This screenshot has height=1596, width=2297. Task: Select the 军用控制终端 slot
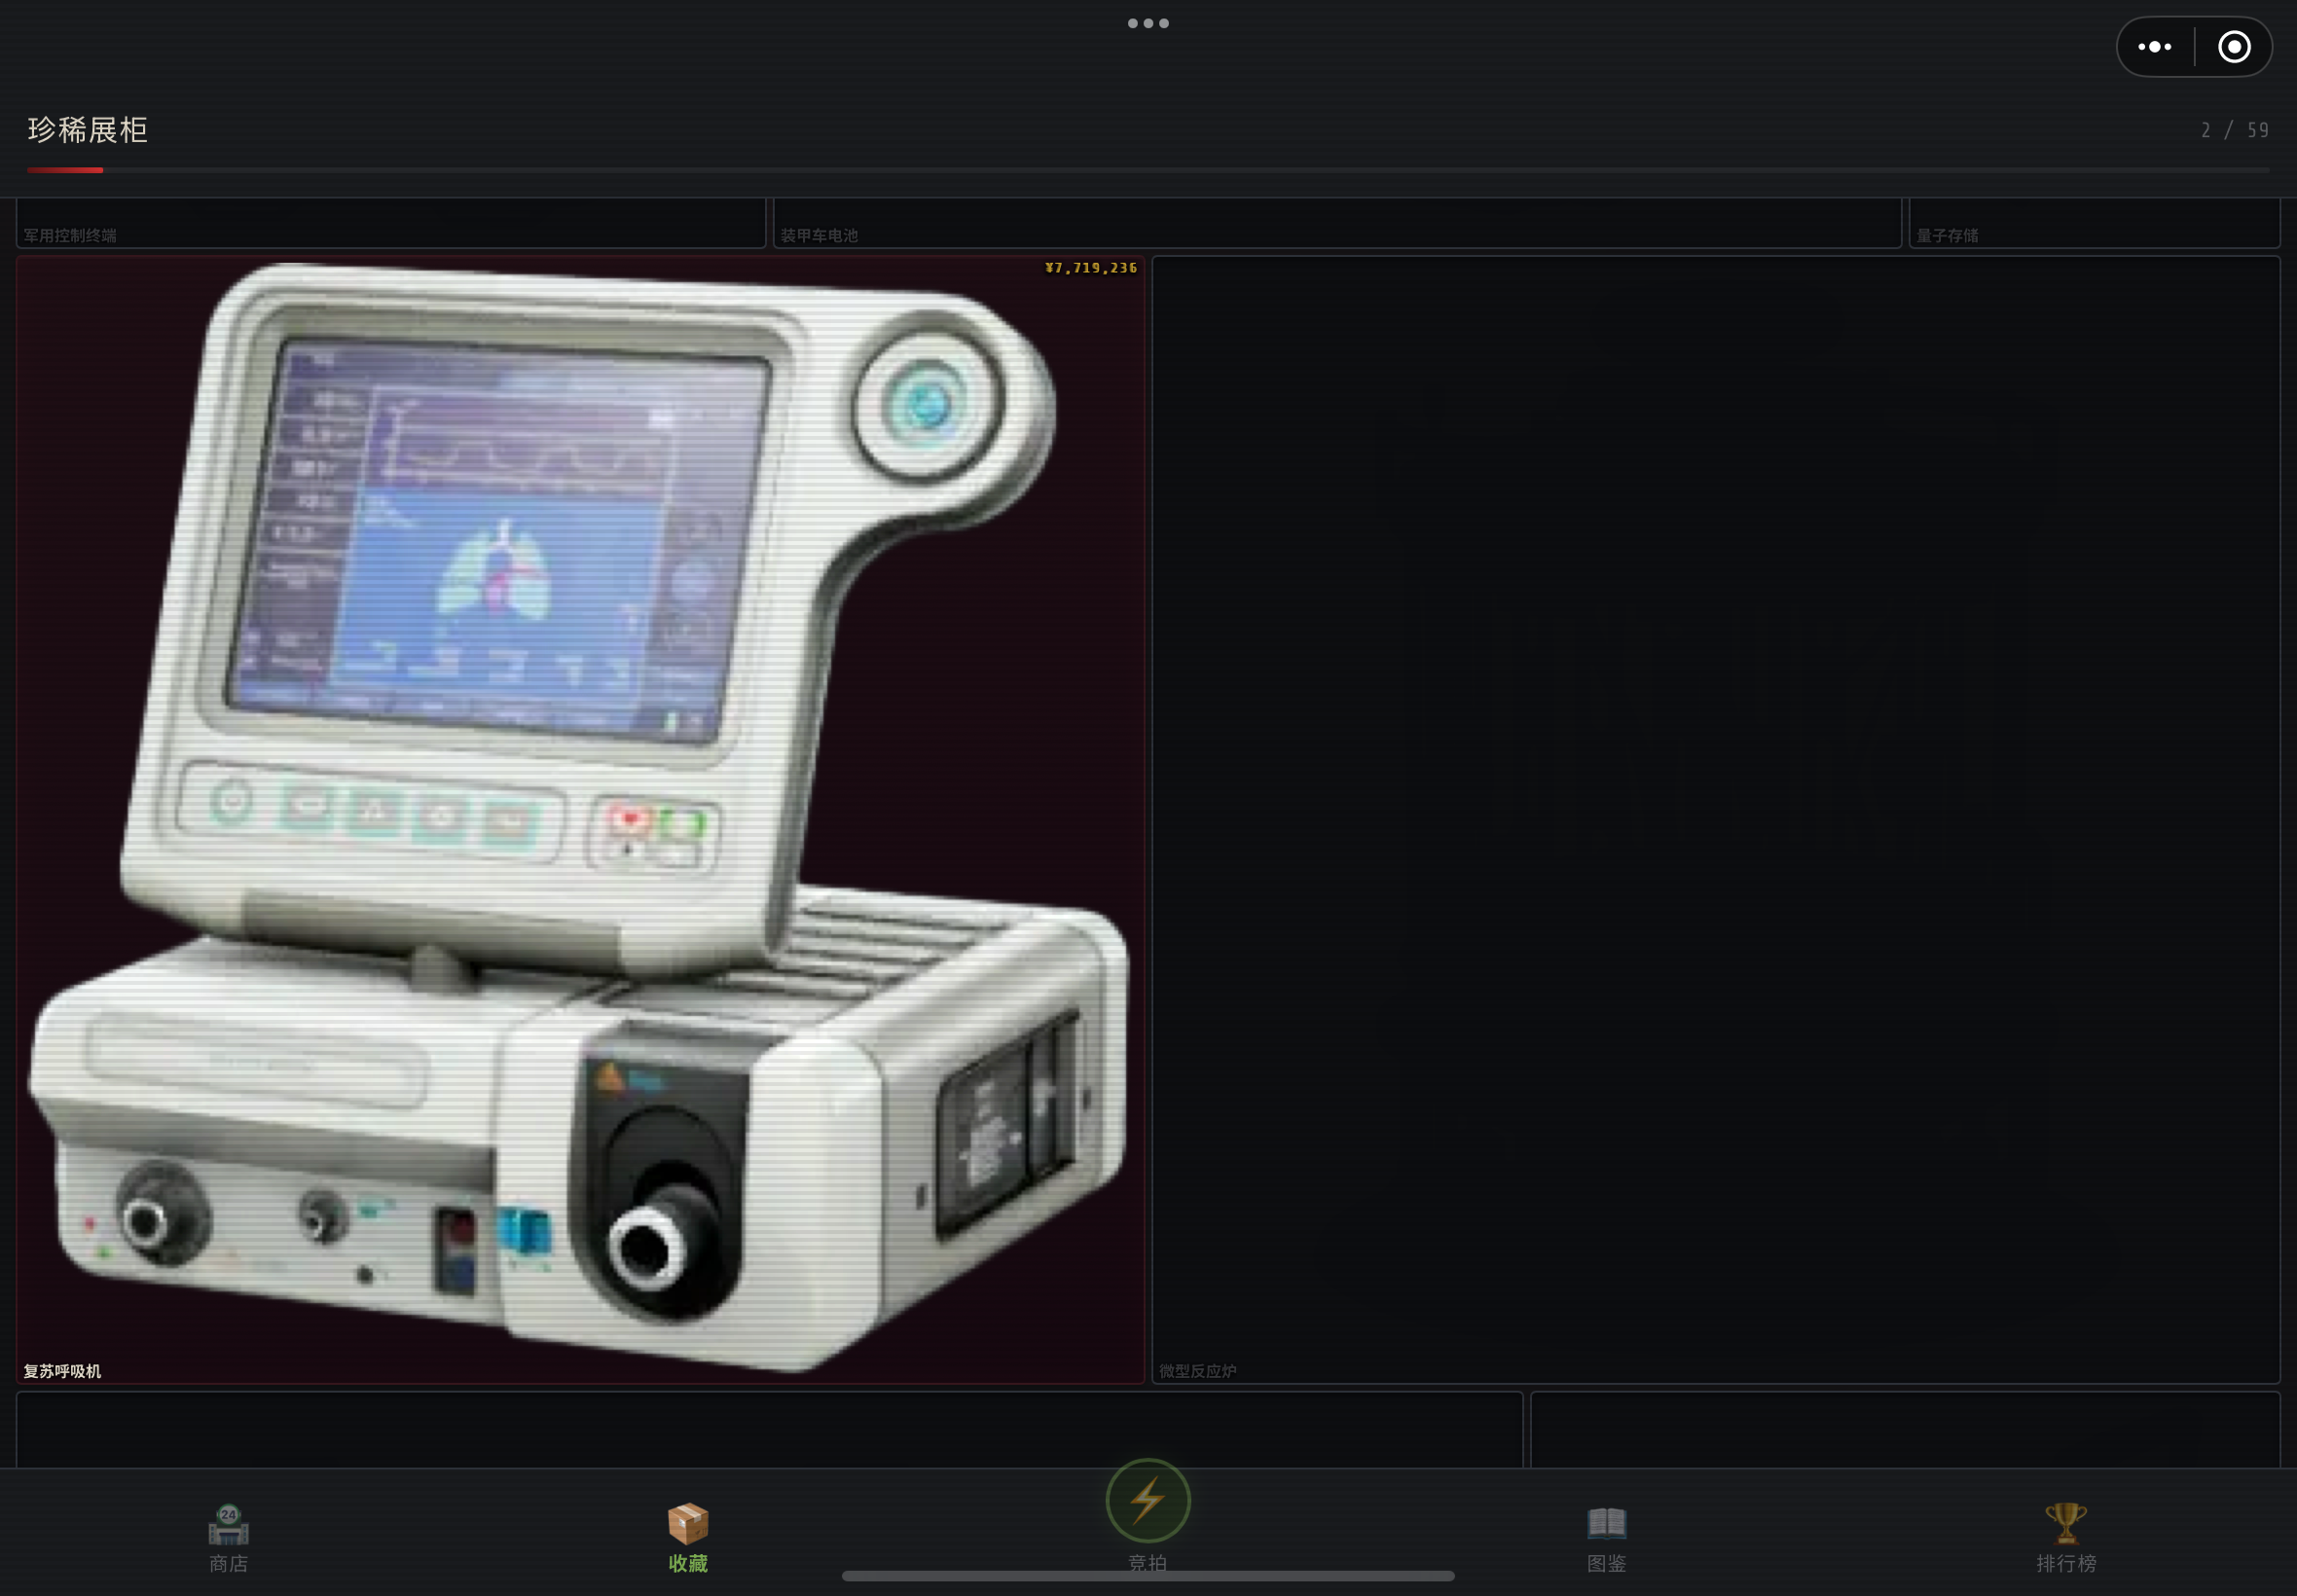point(391,223)
